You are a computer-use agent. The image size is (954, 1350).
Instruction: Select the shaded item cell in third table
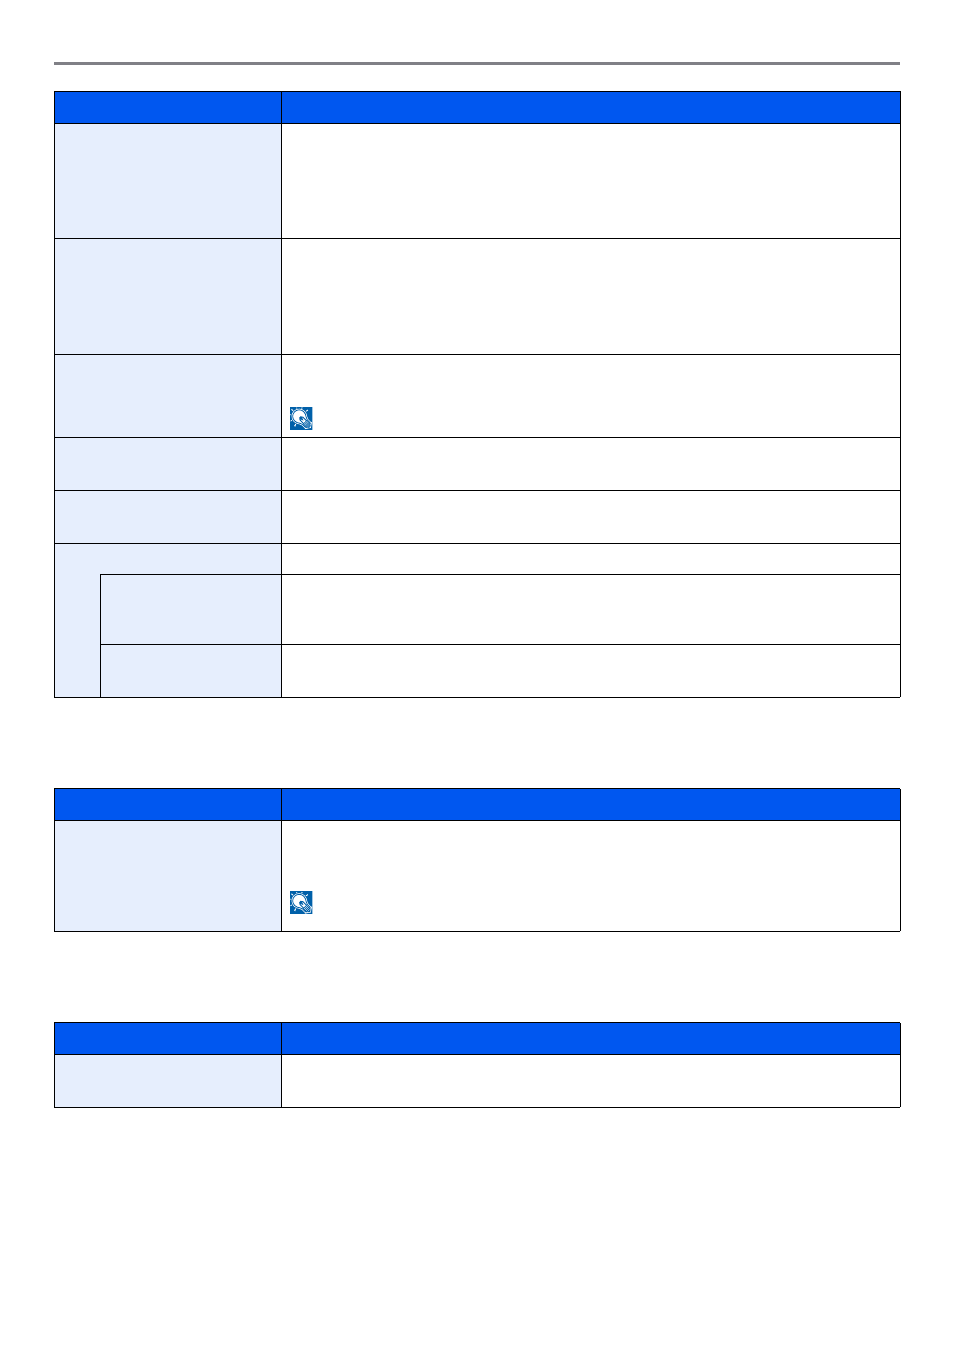168,1081
